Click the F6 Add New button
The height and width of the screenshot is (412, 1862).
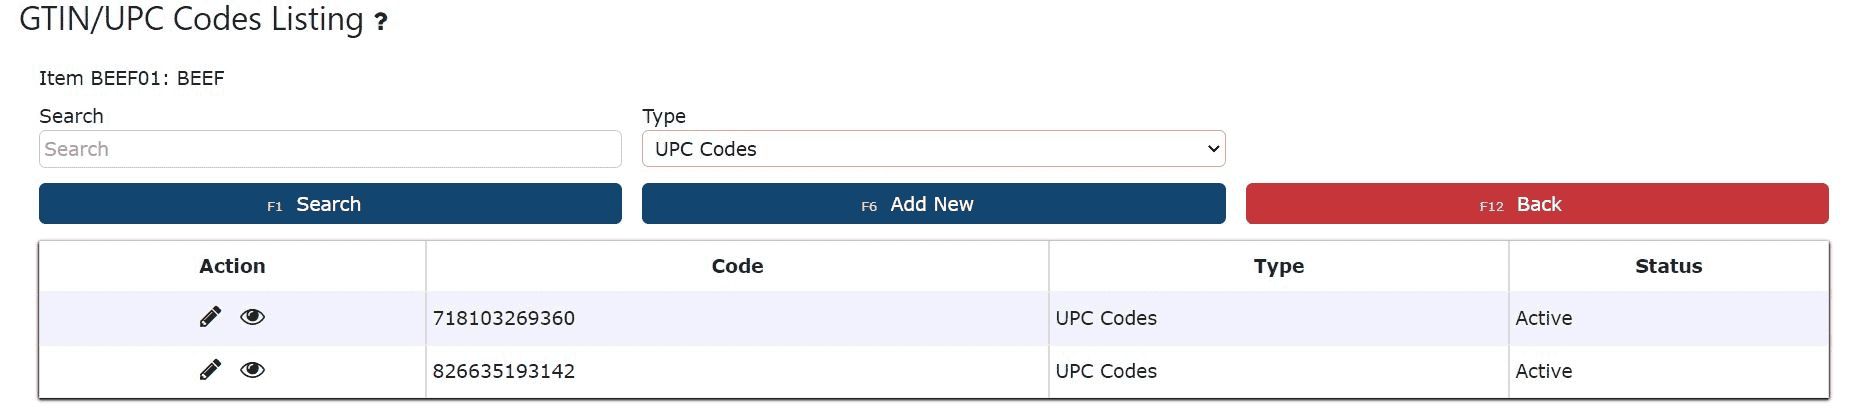click(933, 204)
